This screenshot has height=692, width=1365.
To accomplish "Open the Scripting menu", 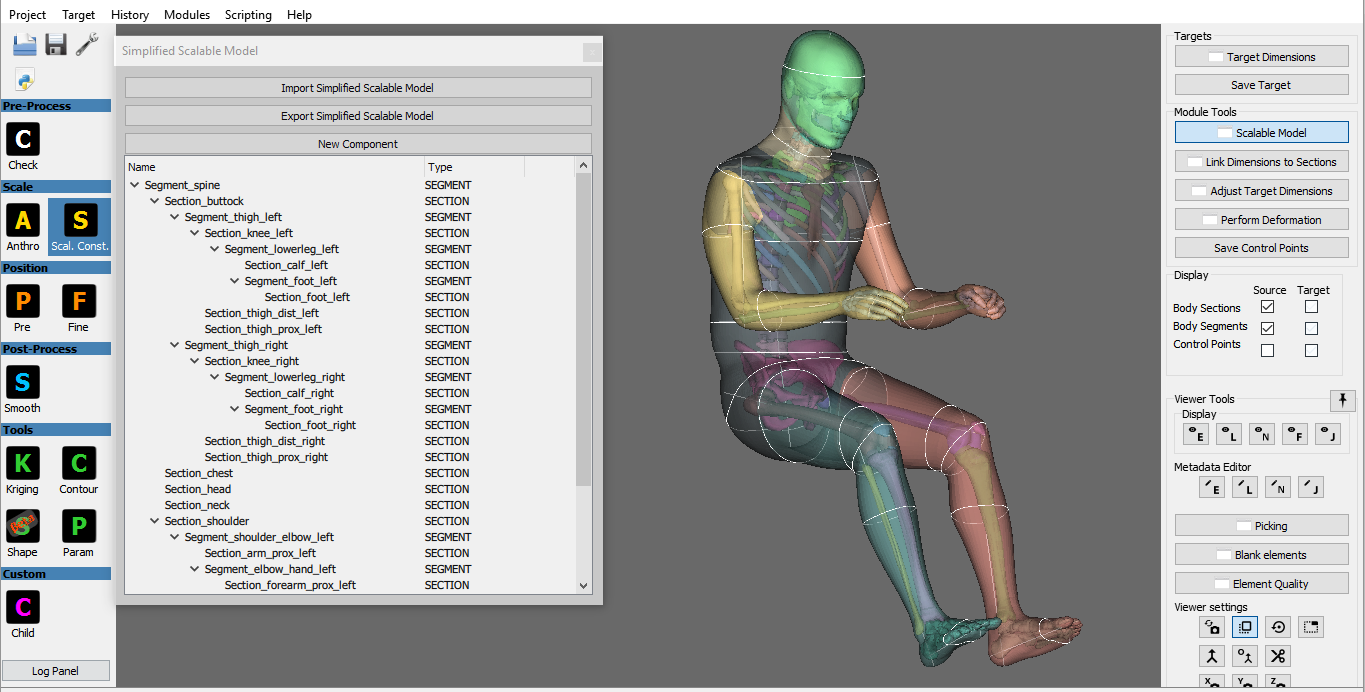I will click(x=248, y=14).
